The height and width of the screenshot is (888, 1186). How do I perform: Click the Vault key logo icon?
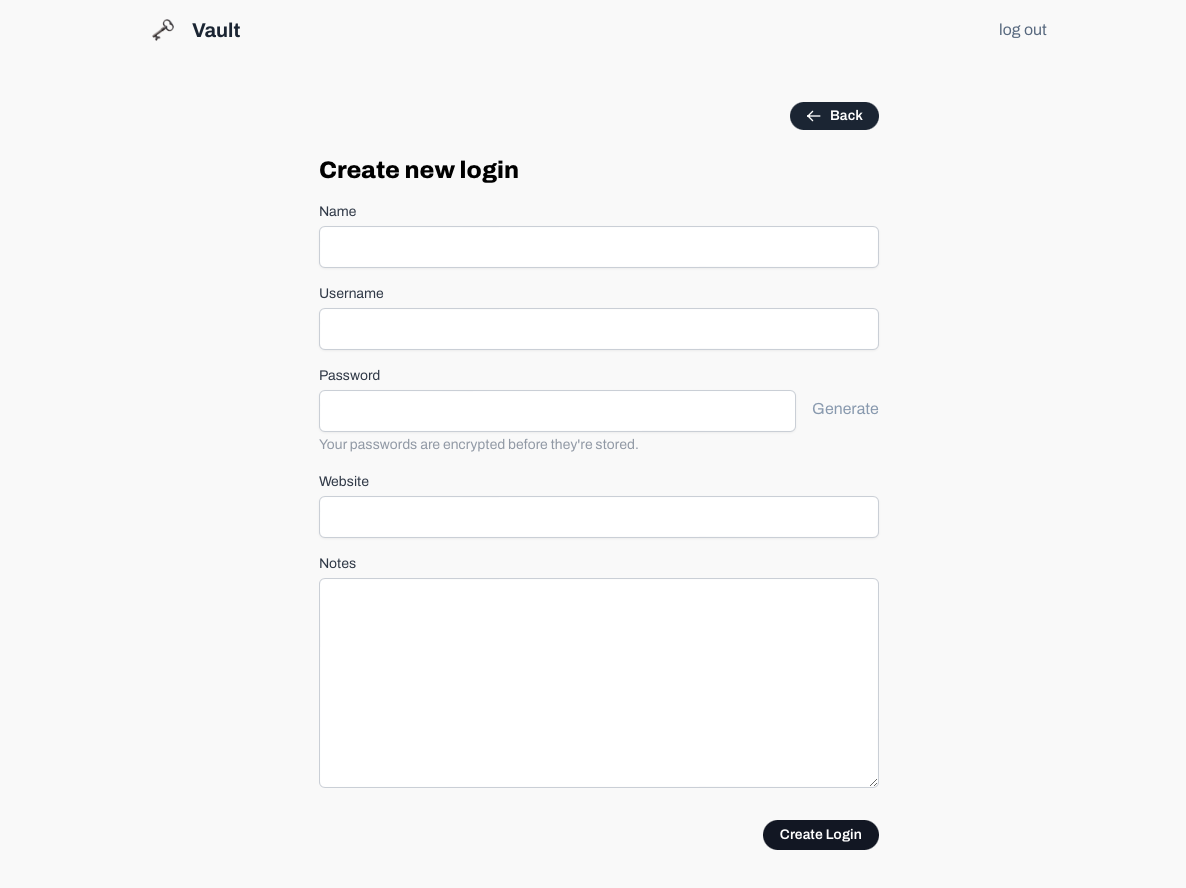(163, 30)
